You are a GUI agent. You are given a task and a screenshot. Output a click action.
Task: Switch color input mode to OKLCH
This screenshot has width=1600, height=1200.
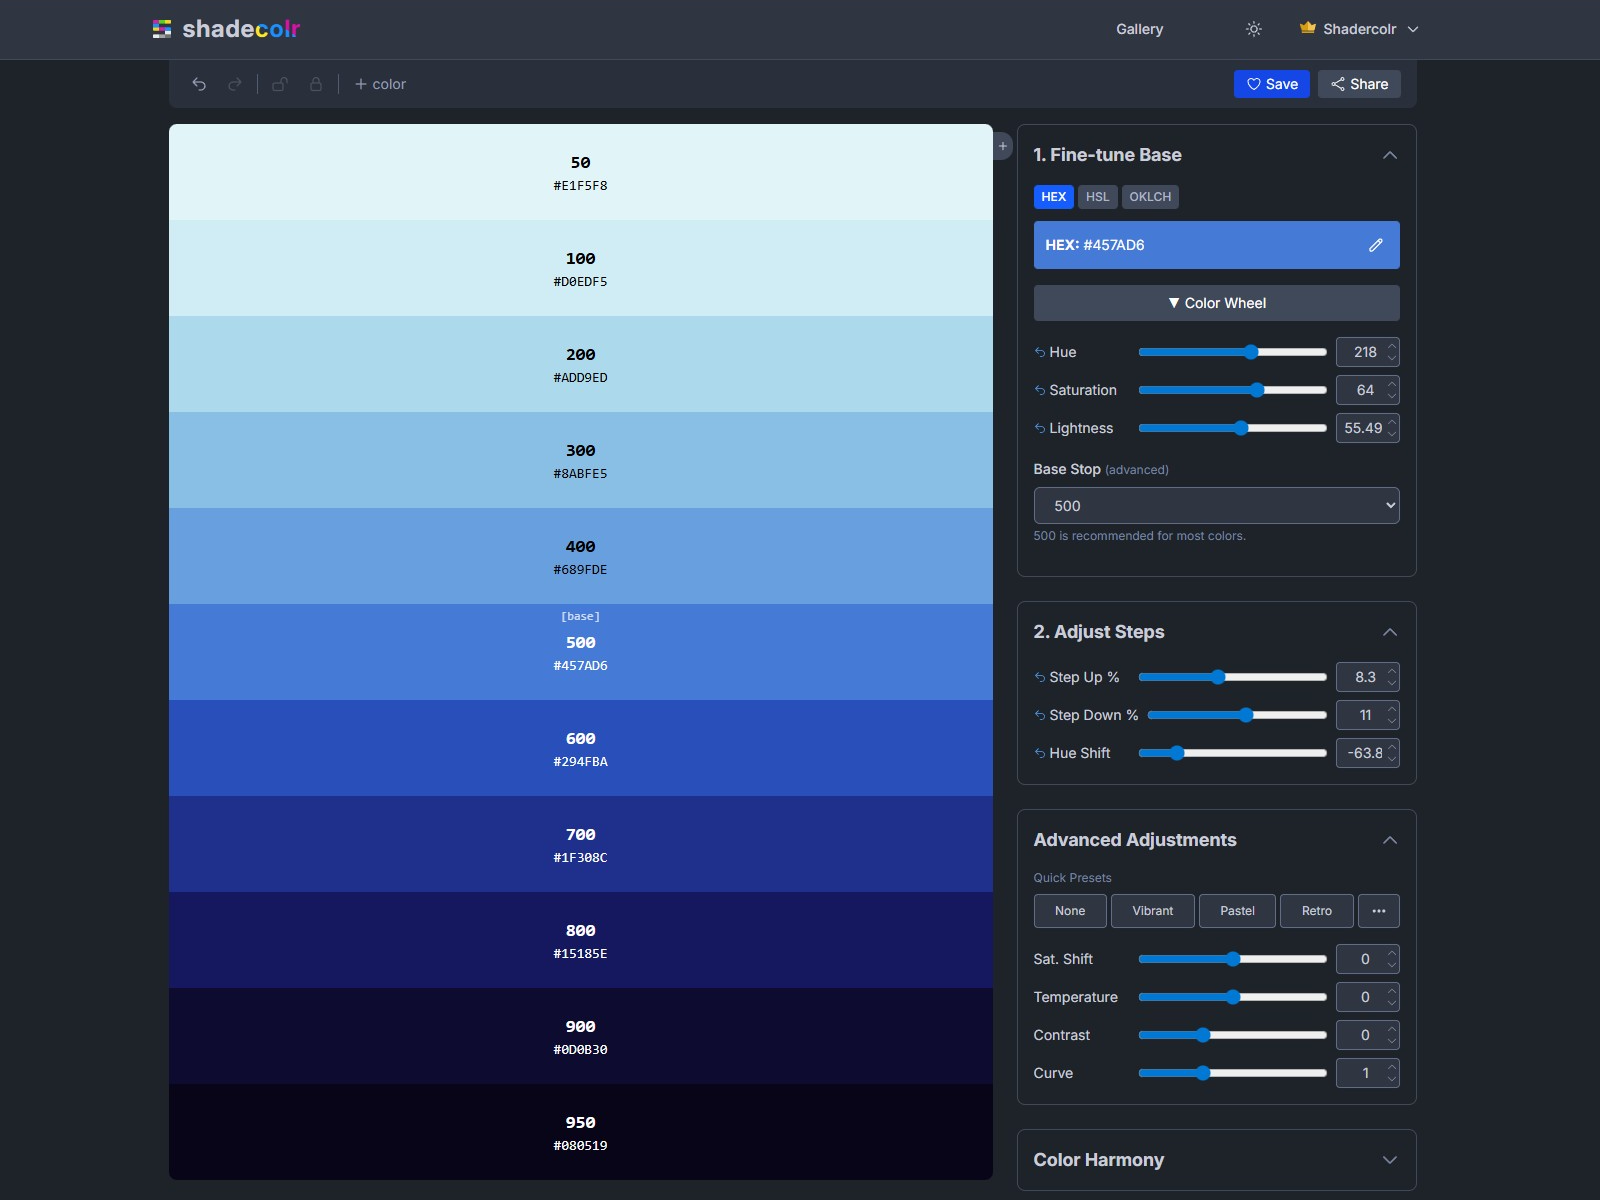[1150, 197]
